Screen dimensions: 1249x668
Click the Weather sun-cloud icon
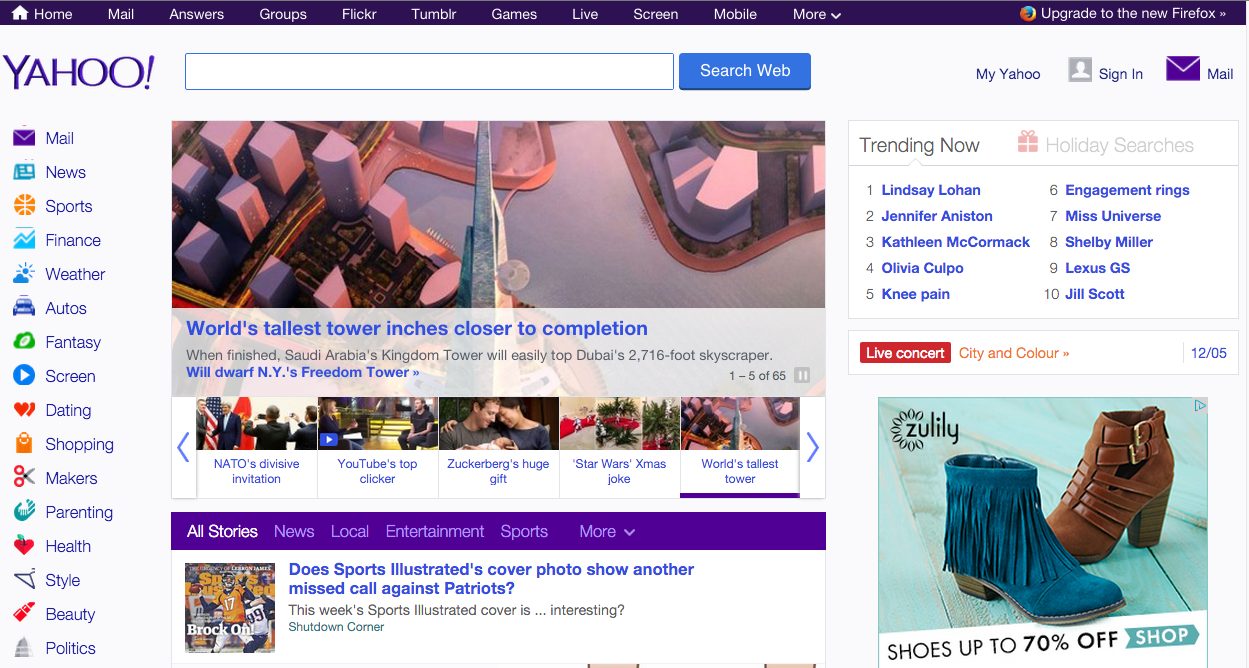24,274
